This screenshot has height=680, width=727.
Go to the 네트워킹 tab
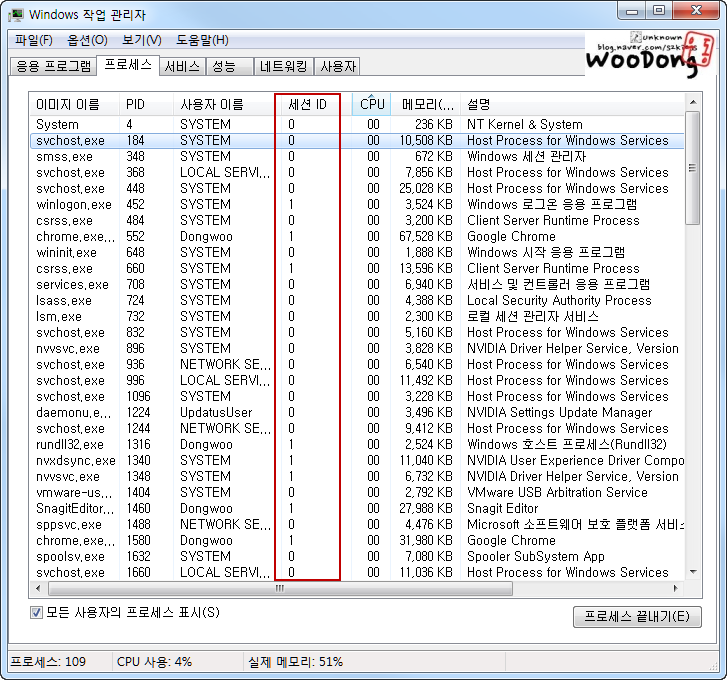point(283,66)
